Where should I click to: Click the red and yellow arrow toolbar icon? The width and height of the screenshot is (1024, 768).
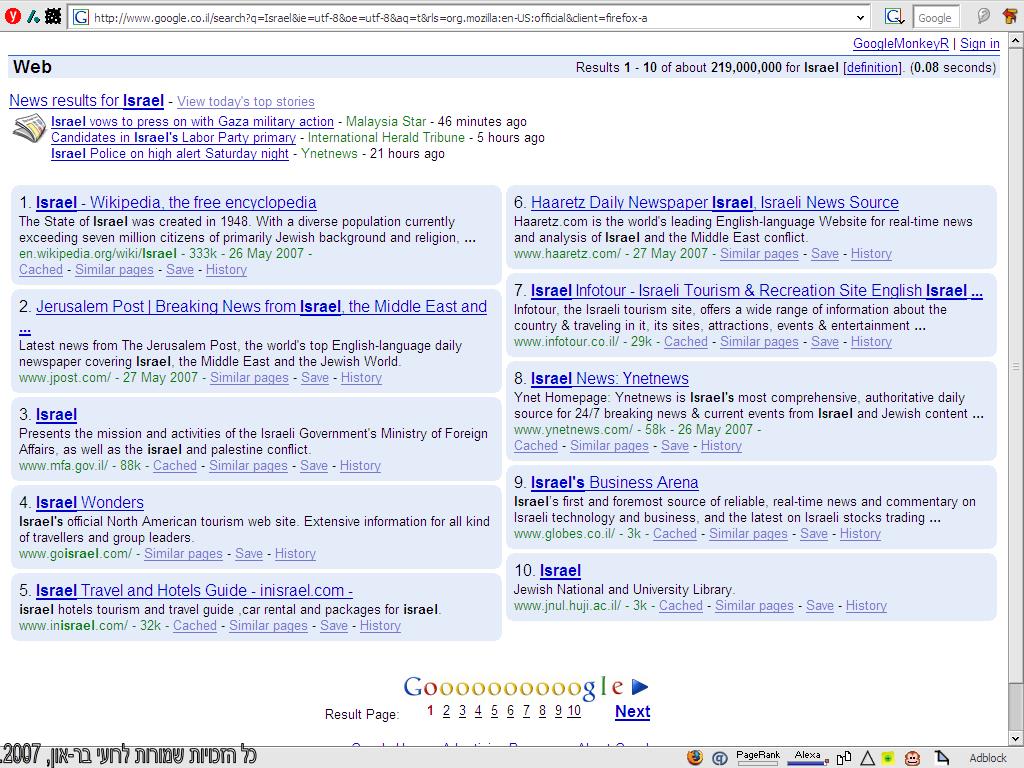click(x=1010, y=16)
